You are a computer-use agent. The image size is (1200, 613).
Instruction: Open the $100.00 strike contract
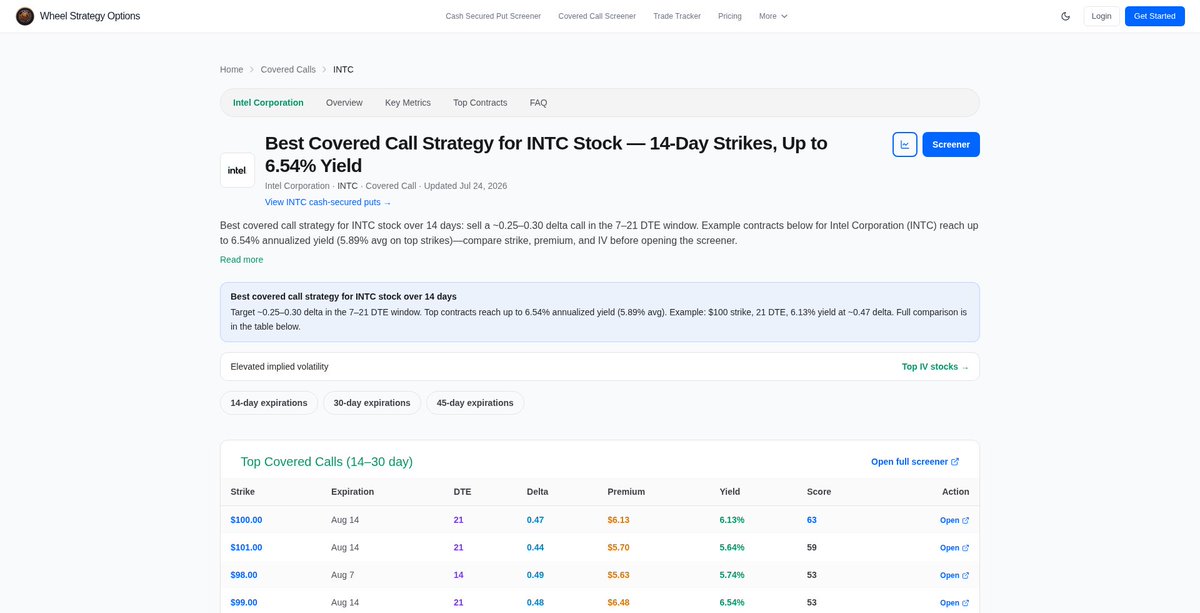246,520
